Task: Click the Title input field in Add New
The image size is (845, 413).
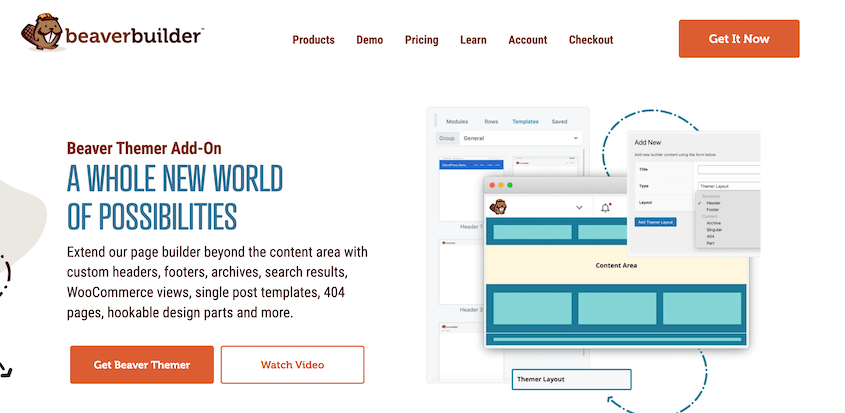Action: point(729,169)
